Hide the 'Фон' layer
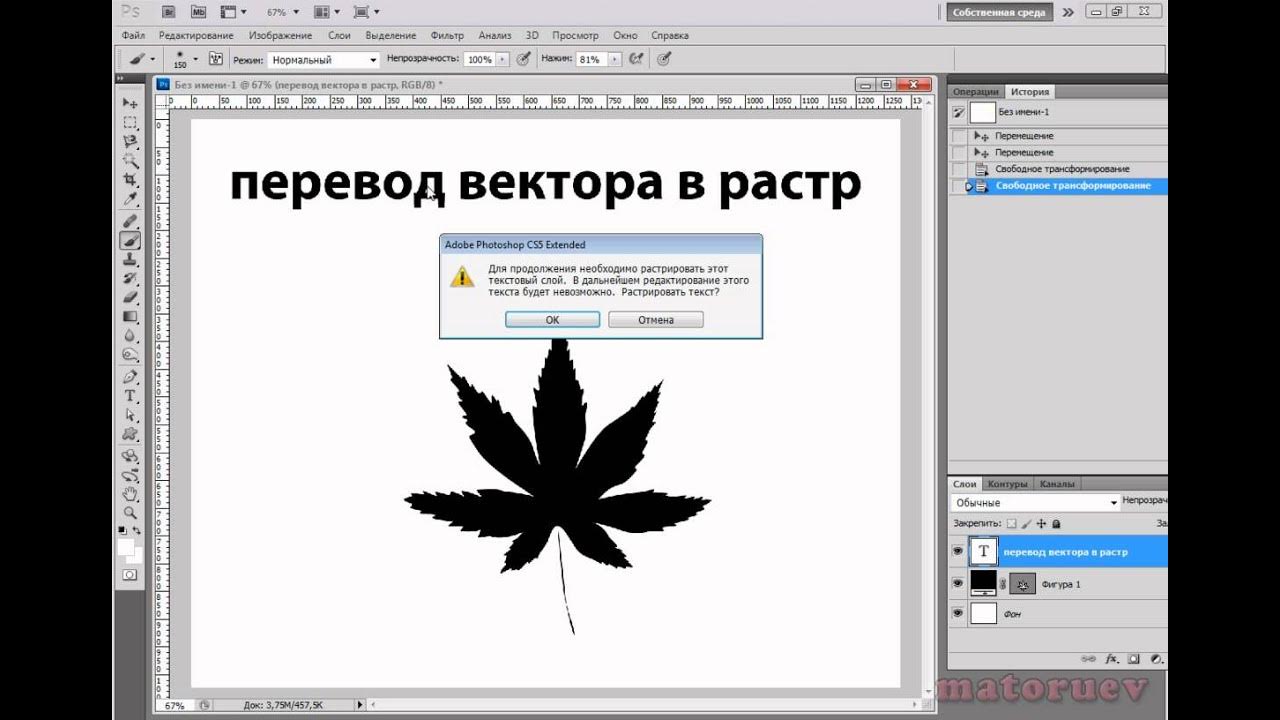 pyautogui.click(x=958, y=613)
